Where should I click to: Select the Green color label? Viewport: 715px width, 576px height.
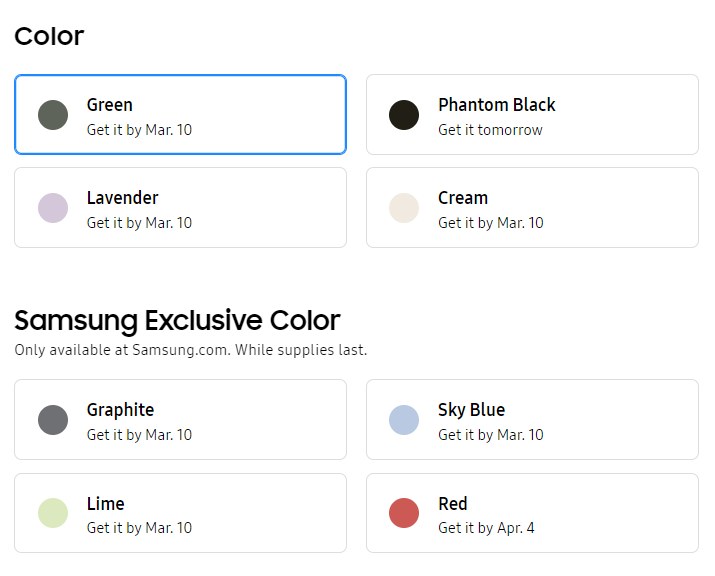(110, 105)
